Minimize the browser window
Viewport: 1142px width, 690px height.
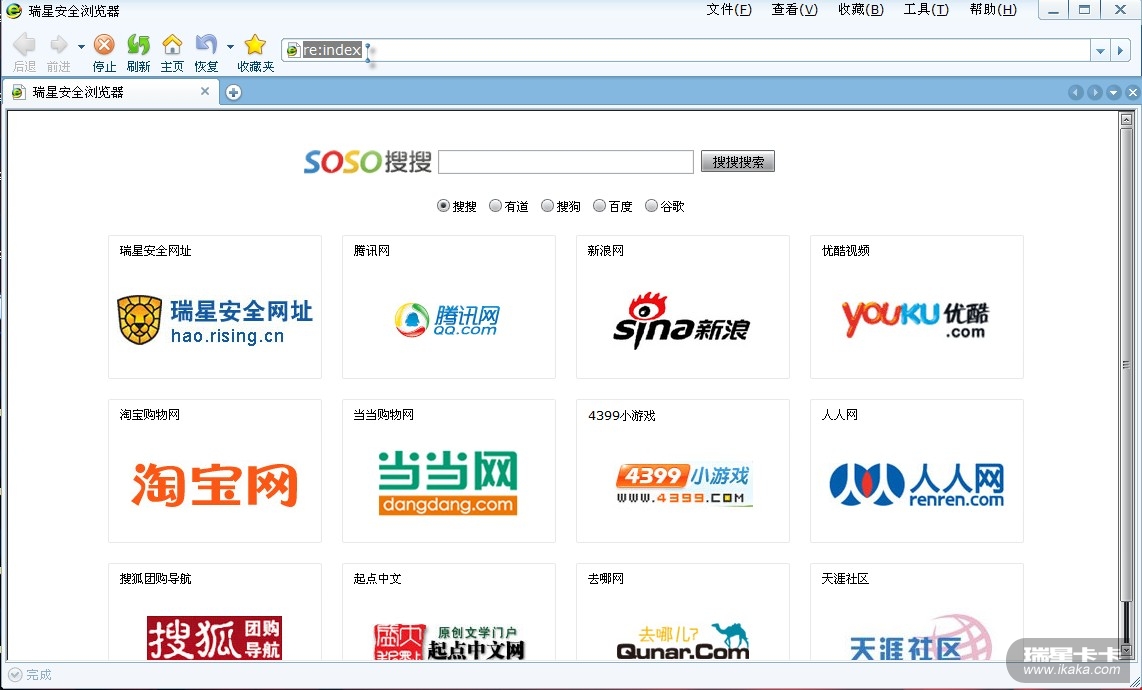pos(1052,10)
